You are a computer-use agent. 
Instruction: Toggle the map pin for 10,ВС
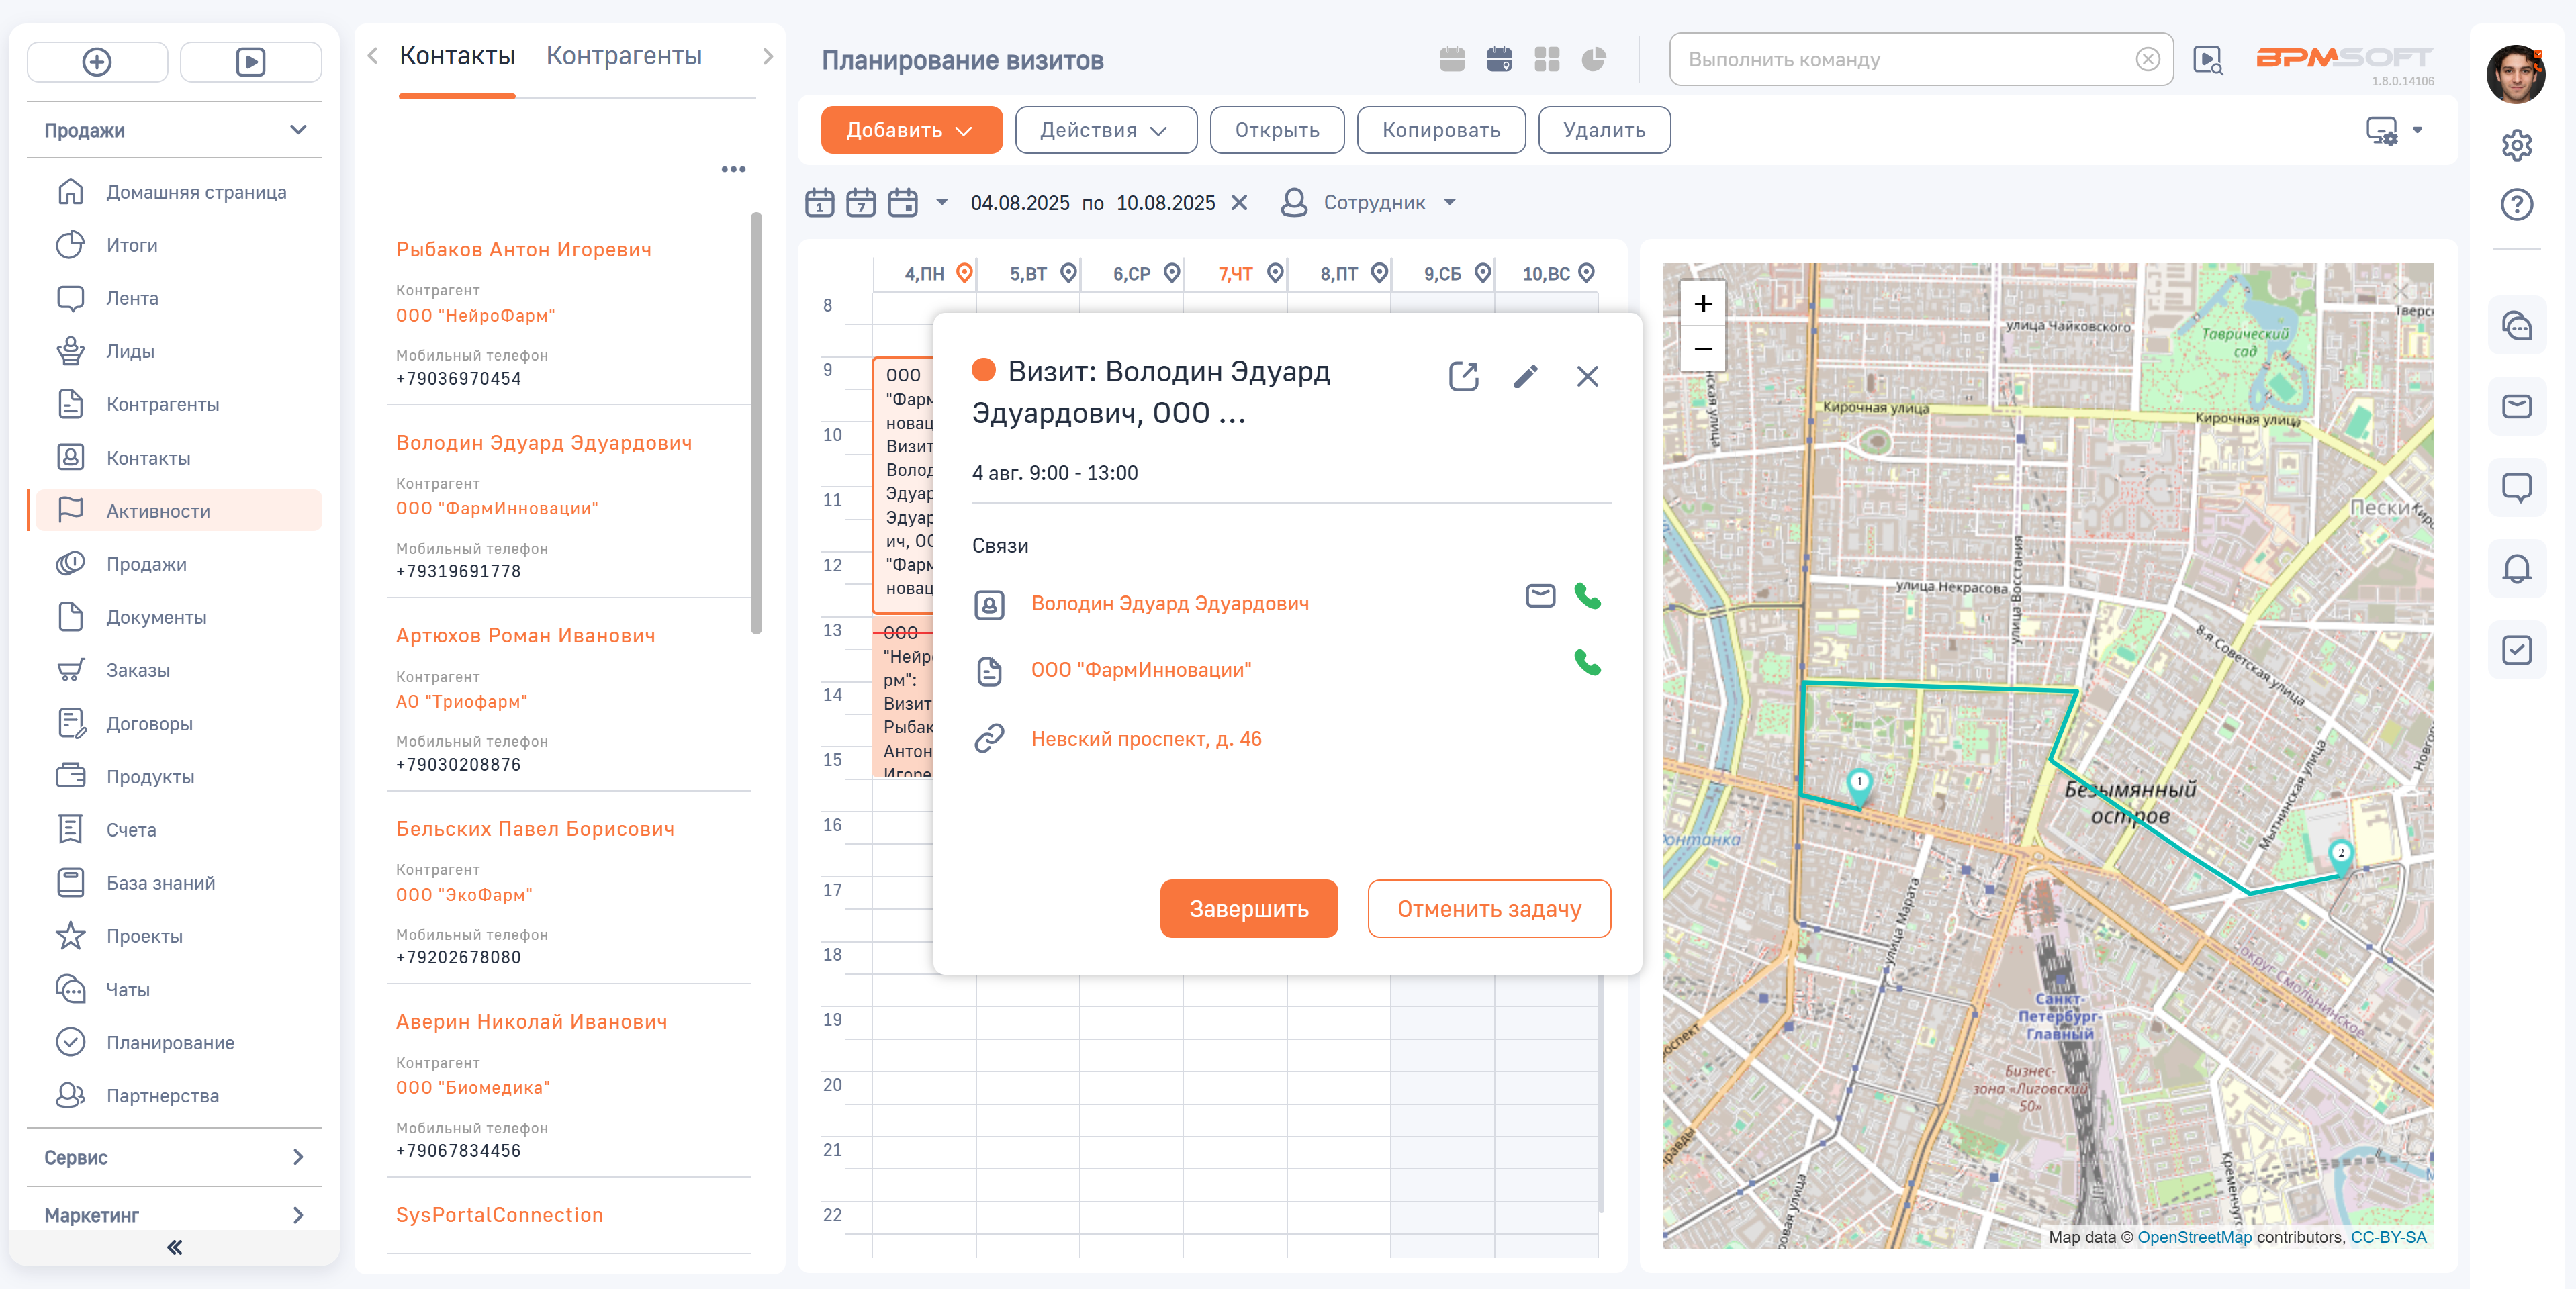[x=1586, y=273]
